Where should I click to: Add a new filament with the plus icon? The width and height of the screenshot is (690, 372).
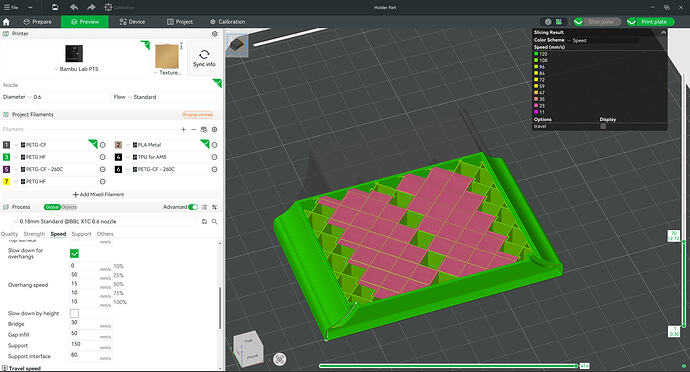point(184,129)
